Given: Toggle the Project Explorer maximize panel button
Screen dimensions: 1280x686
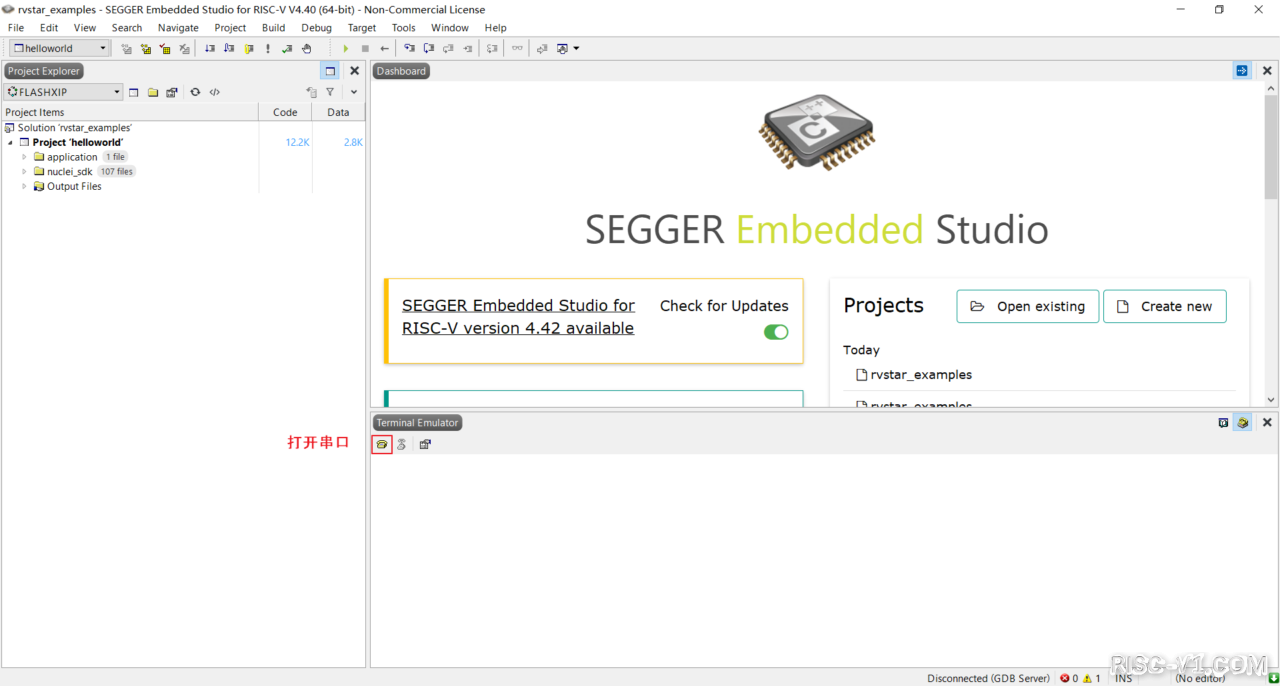Looking at the screenshot, I should click(330, 71).
